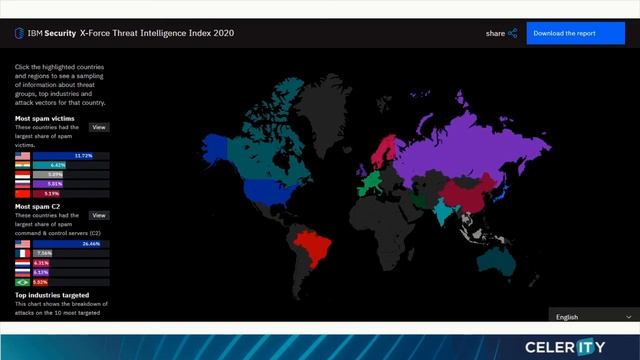
Task: Select Australia on the world map
Action: tap(496, 262)
